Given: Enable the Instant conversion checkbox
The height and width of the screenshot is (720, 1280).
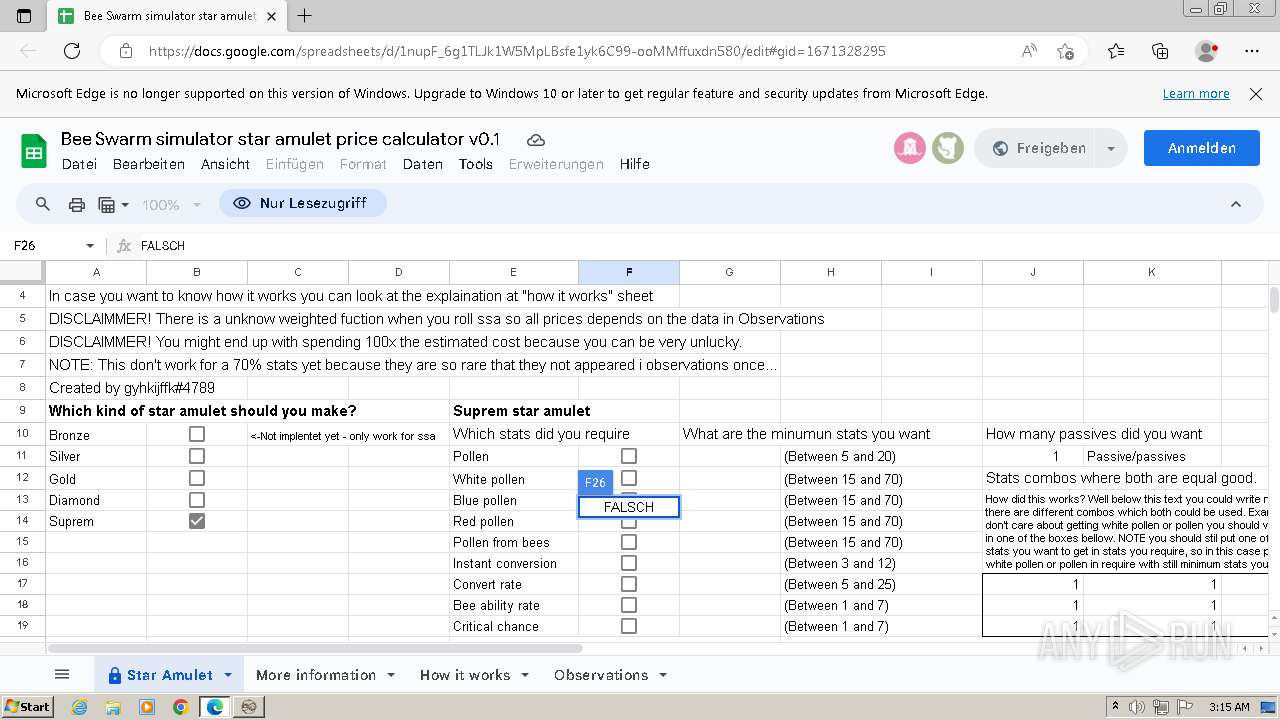Looking at the screenshot, I should [x=629, y=563].
